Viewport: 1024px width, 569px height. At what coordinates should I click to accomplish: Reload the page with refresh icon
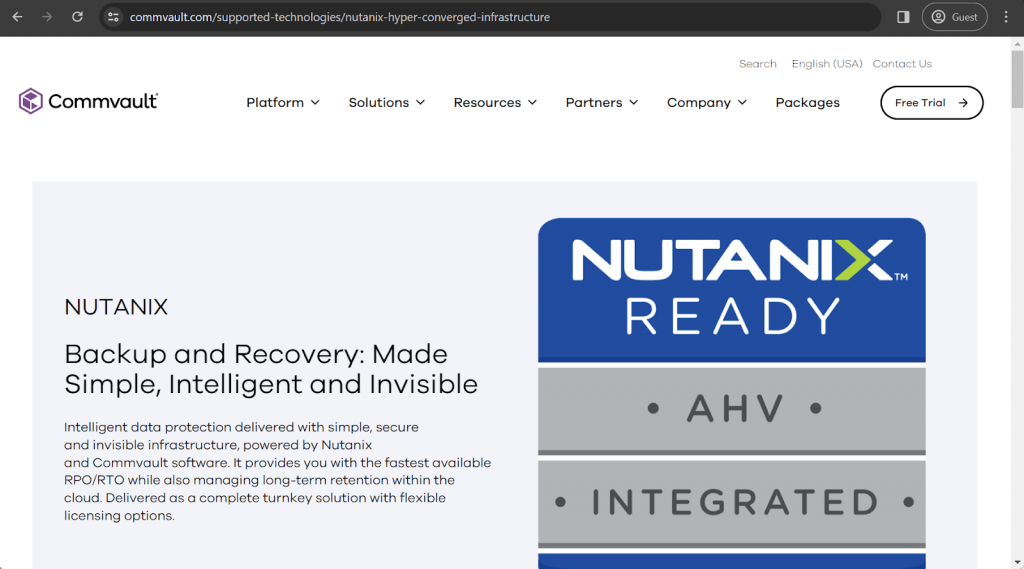[77, 17]
